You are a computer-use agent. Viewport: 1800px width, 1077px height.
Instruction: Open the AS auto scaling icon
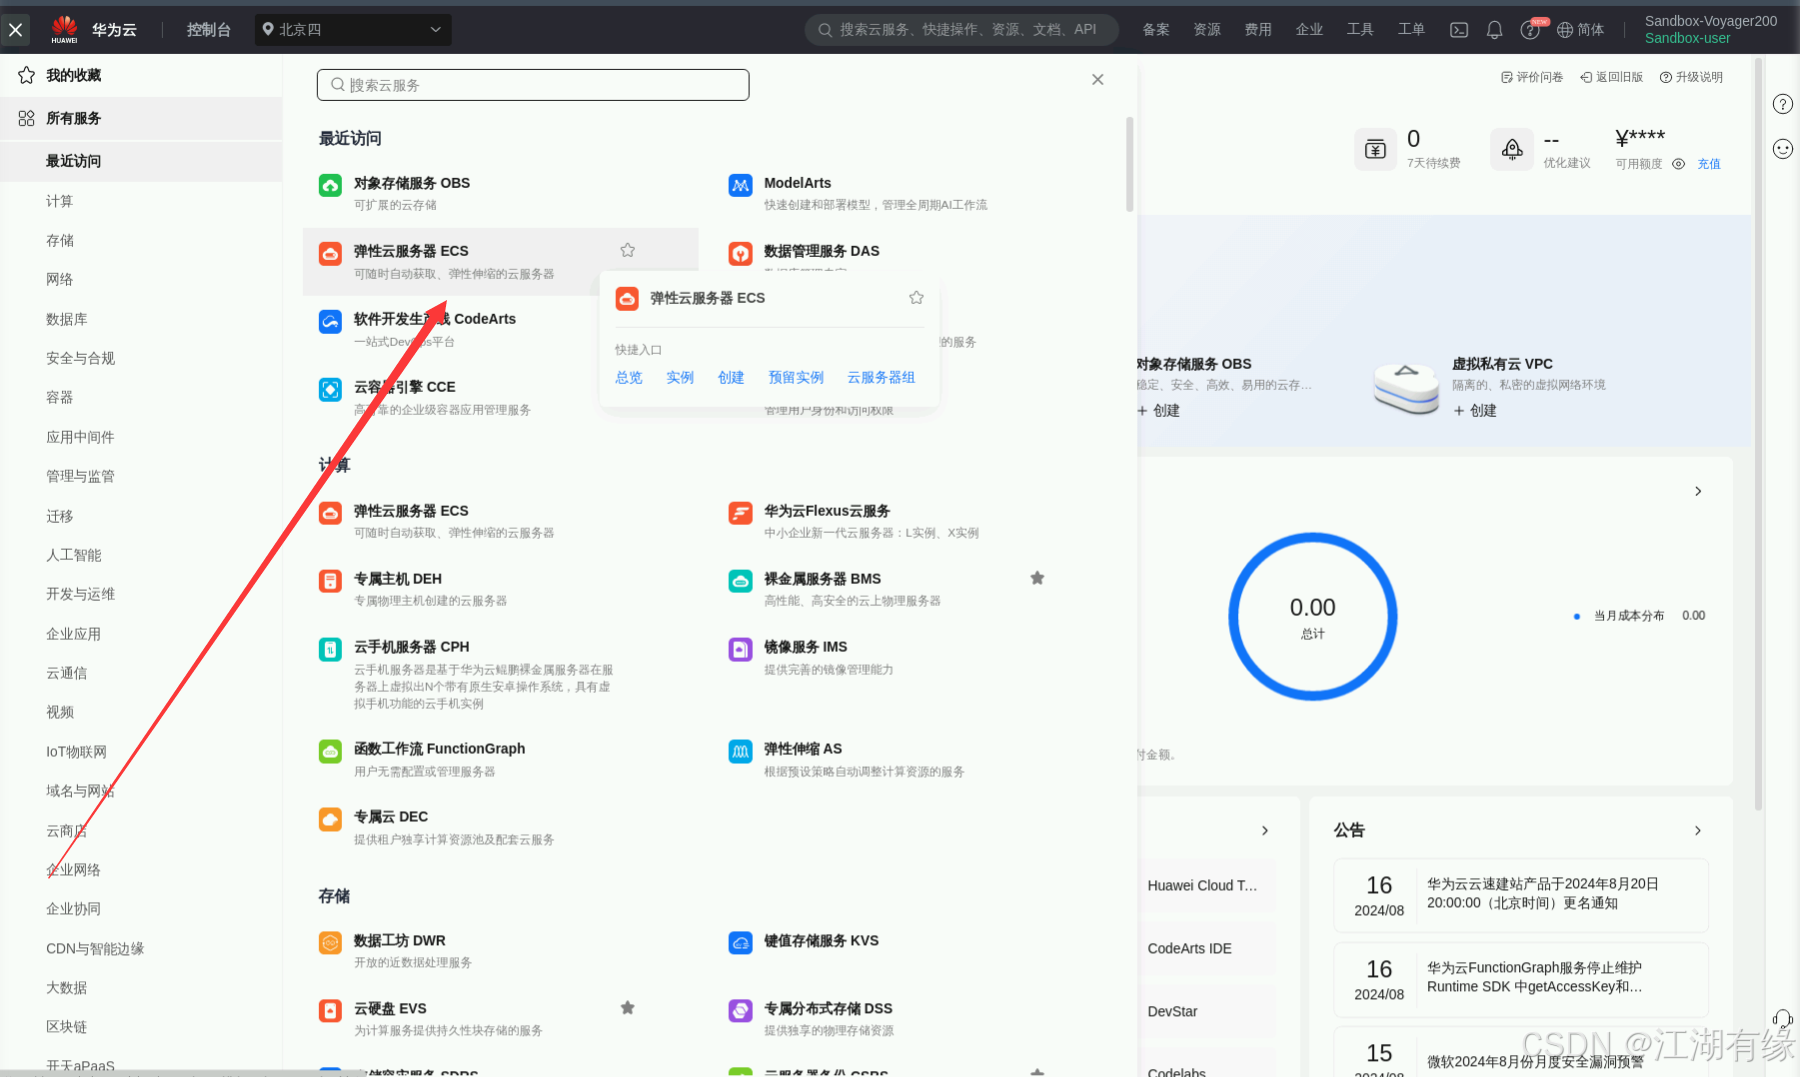coord(740,751)
